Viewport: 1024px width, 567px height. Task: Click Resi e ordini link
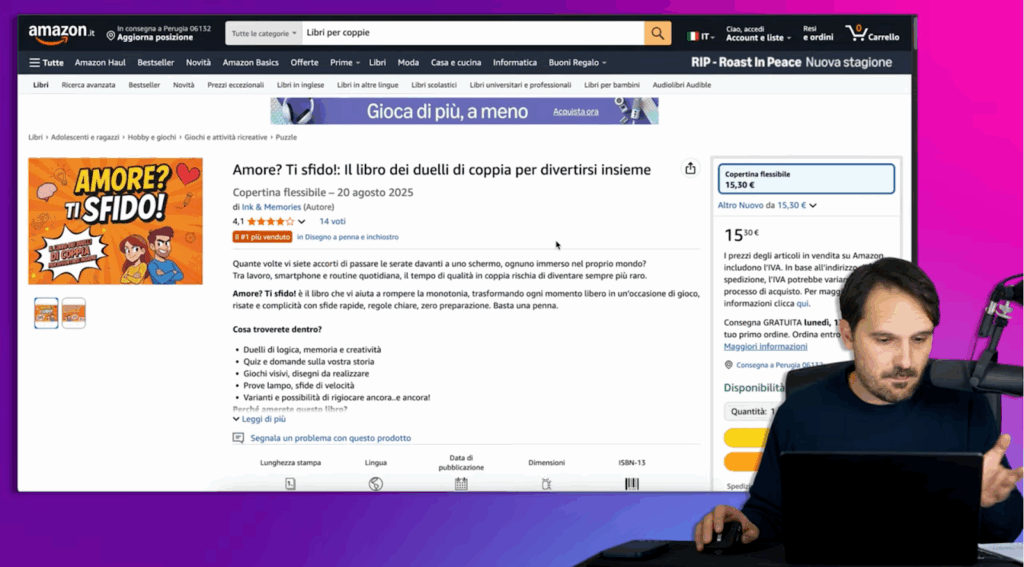point(818,33)
